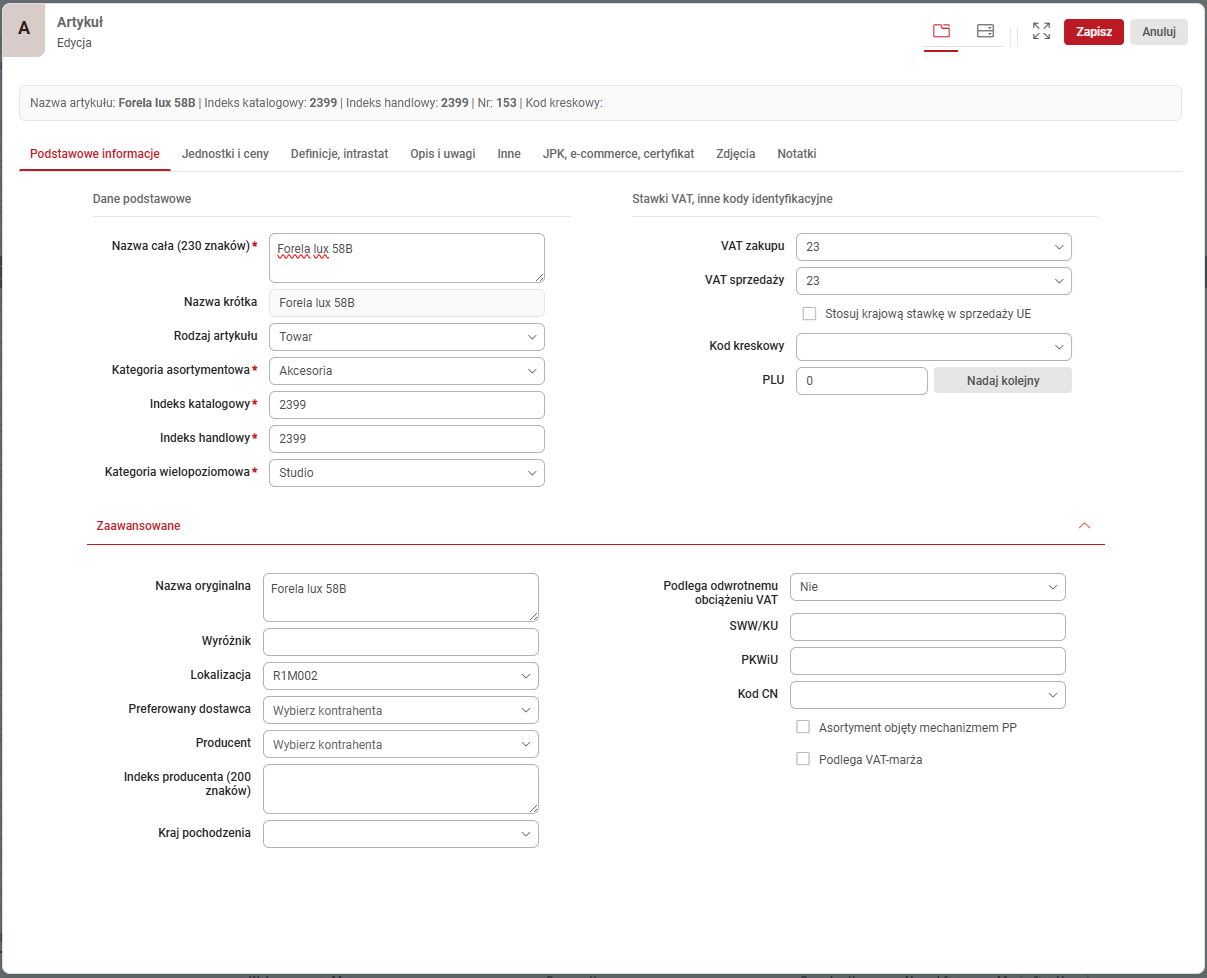Switch to the Jednostki i ceny tab
This screenshot has height=978, width=1207.
[x=225, y=154]
